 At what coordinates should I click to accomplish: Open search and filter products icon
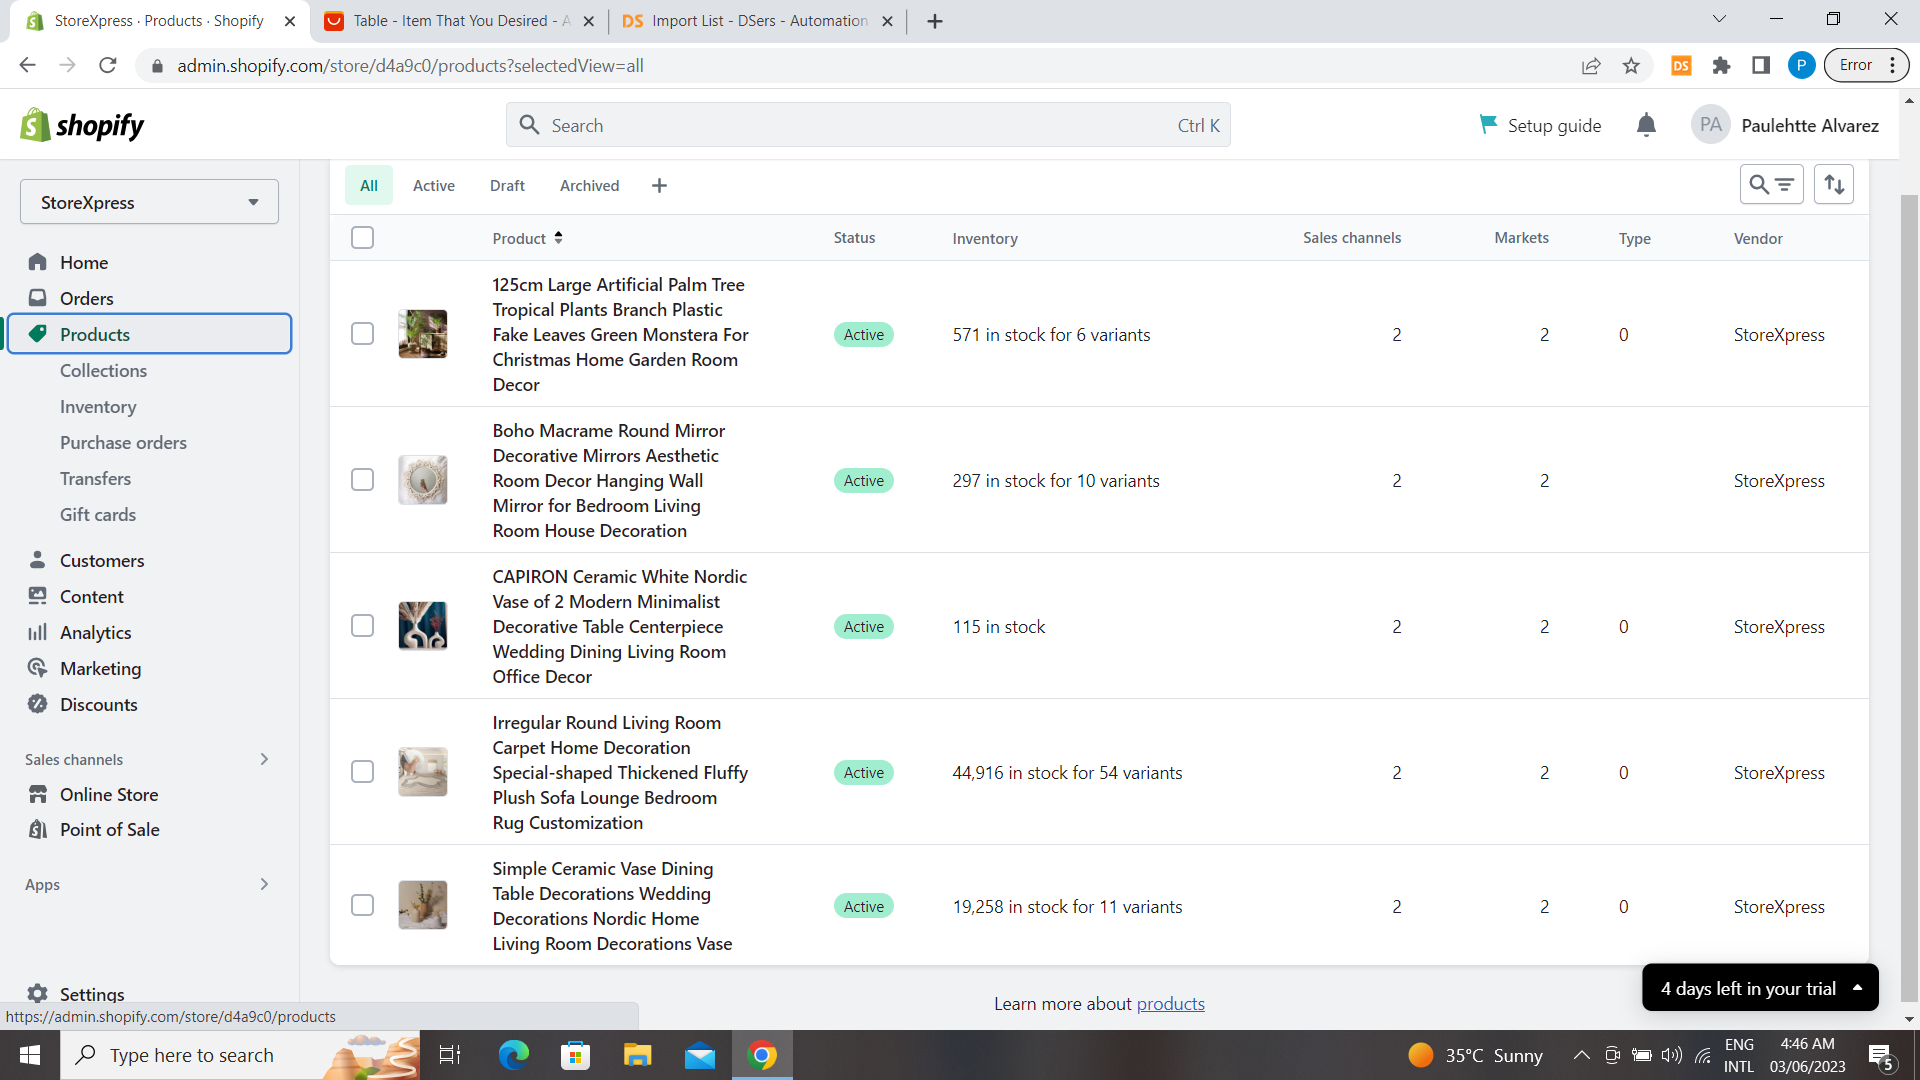pyautogui.click(x=1771, y=184)
